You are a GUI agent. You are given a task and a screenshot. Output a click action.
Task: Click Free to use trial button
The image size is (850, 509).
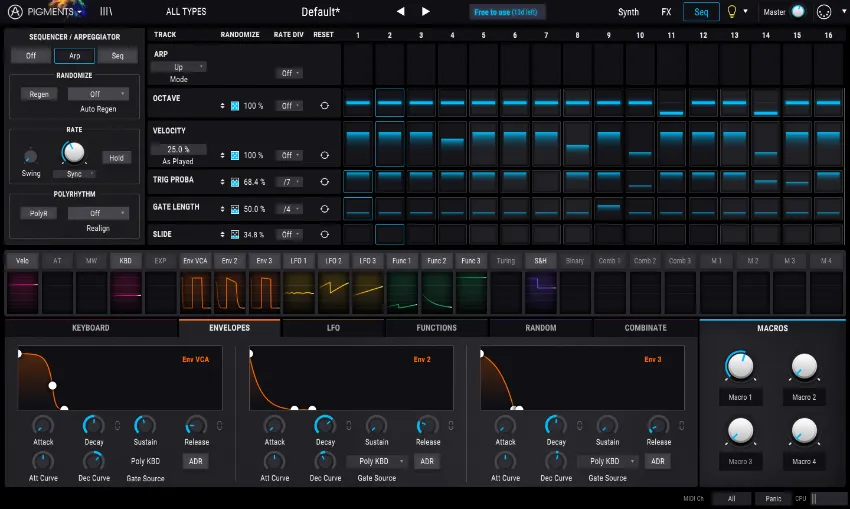[506, 12]
